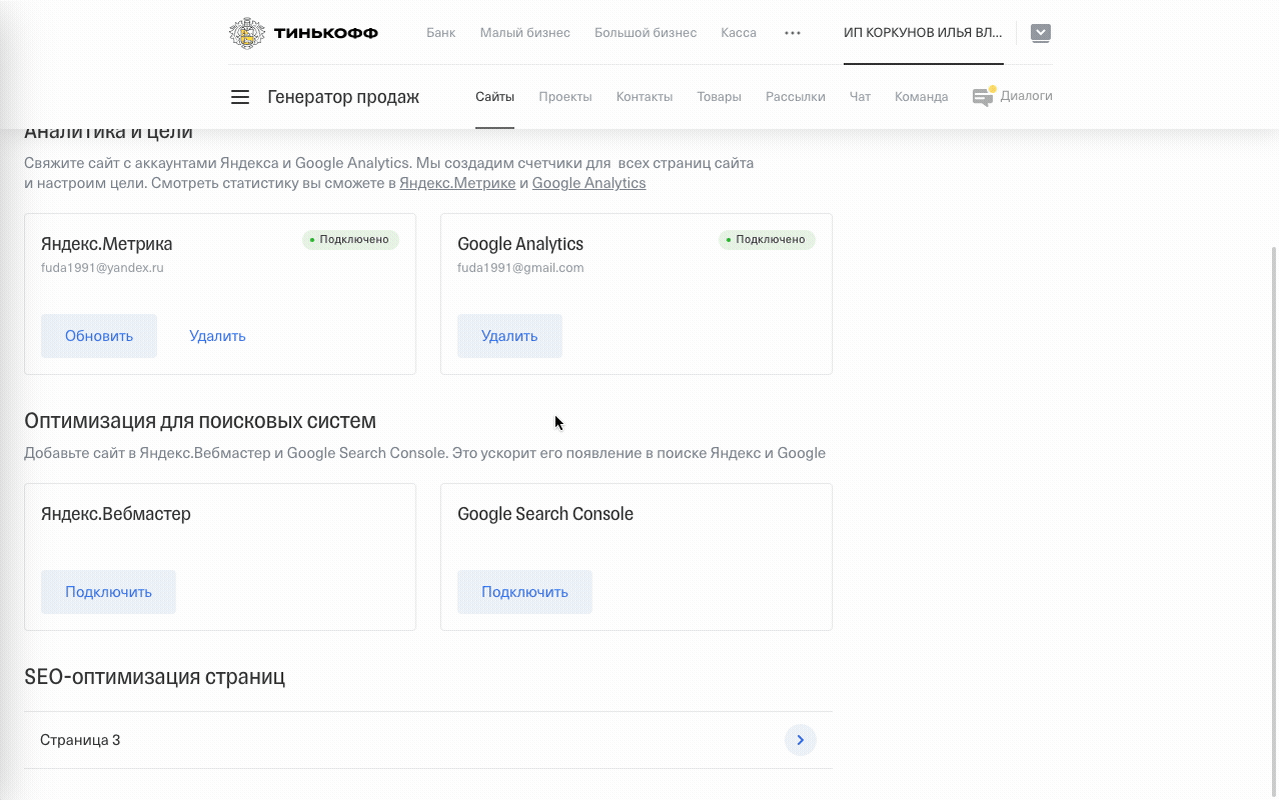The width and height of the screenshot is (1279, 800).
Task: Switch to the Сайты tab
Action: 494,97
